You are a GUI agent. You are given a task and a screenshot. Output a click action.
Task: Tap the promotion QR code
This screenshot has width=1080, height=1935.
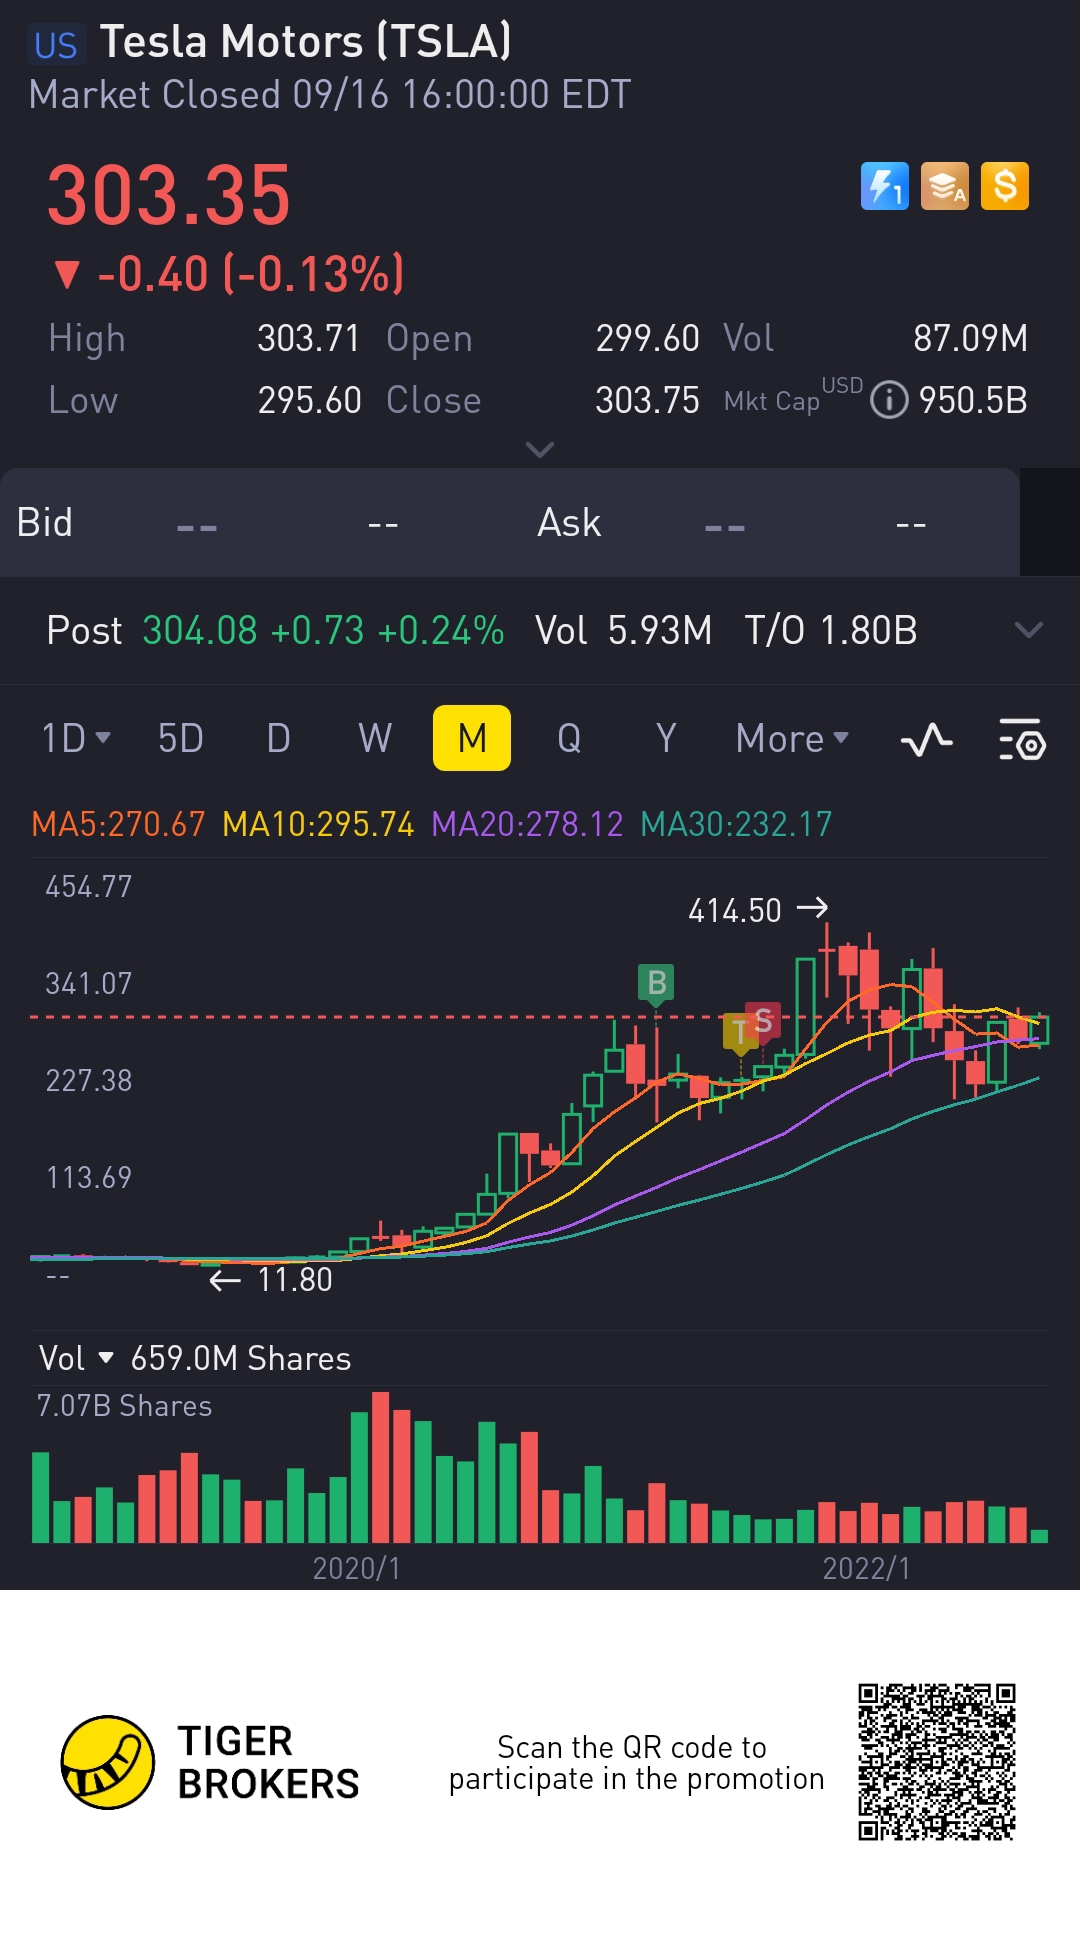[937, 1762]
